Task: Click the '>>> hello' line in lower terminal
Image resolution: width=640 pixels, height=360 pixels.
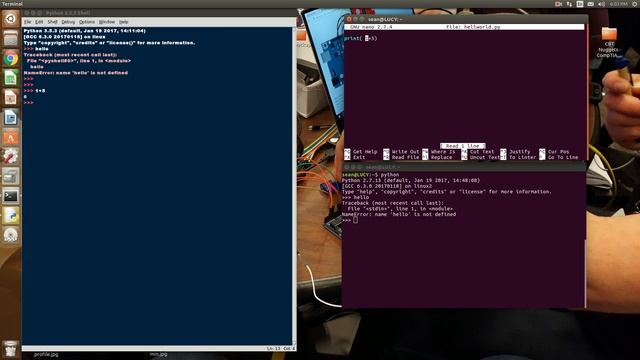Action: tap(356, 197)
